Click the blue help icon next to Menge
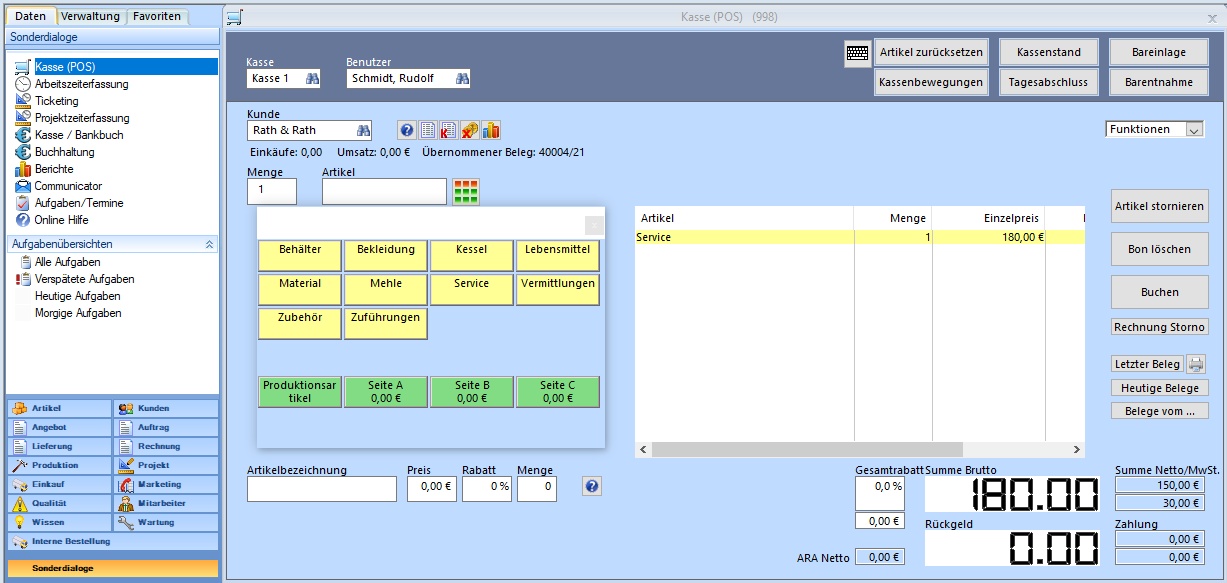This screenshot has height=583, width=1227. pyautogui.click(x=592, y=486)
